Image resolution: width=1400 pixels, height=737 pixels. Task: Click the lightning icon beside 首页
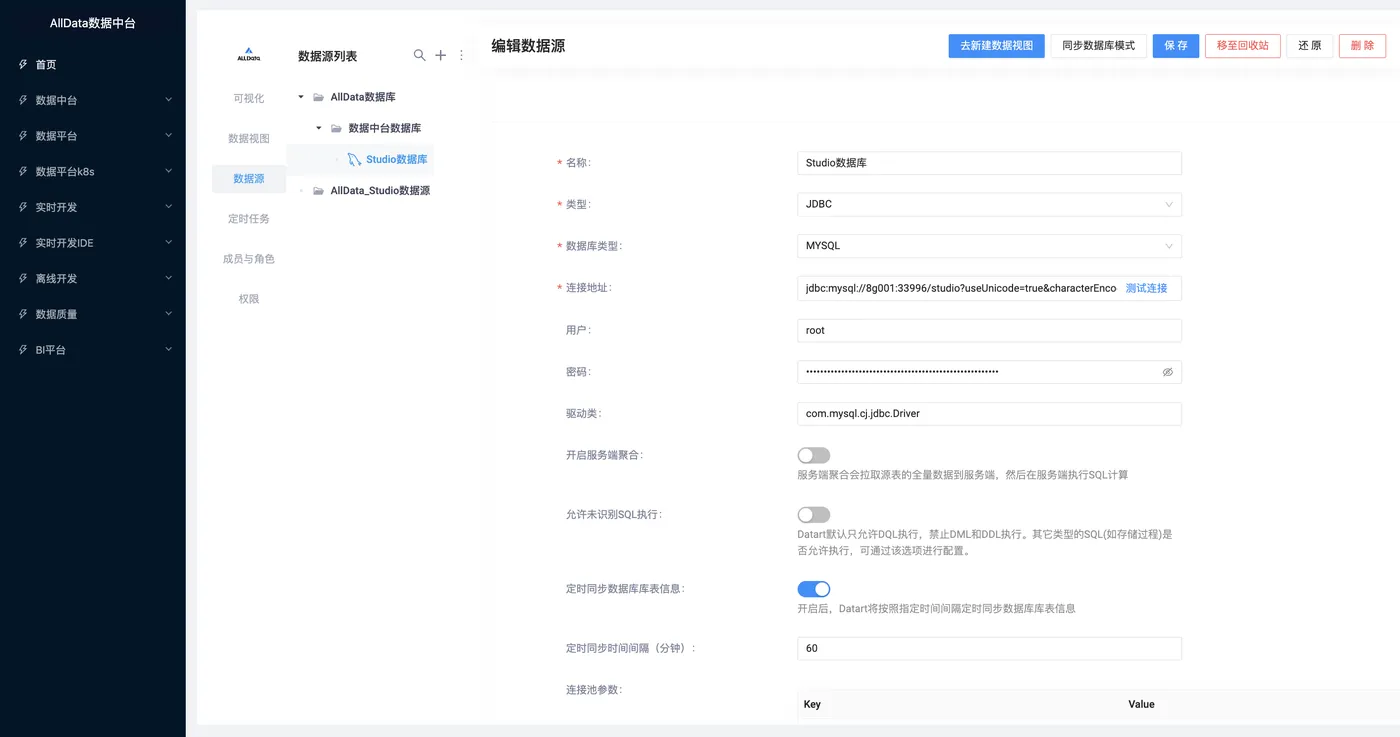coord(23,64)
